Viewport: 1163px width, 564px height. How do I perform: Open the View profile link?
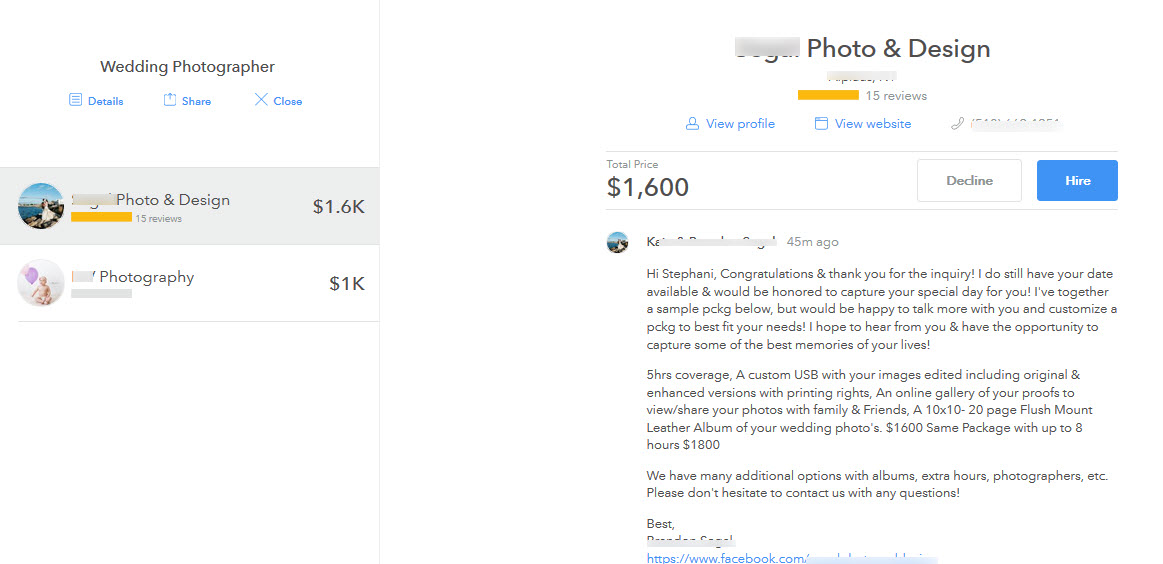(x=740, y=124)
